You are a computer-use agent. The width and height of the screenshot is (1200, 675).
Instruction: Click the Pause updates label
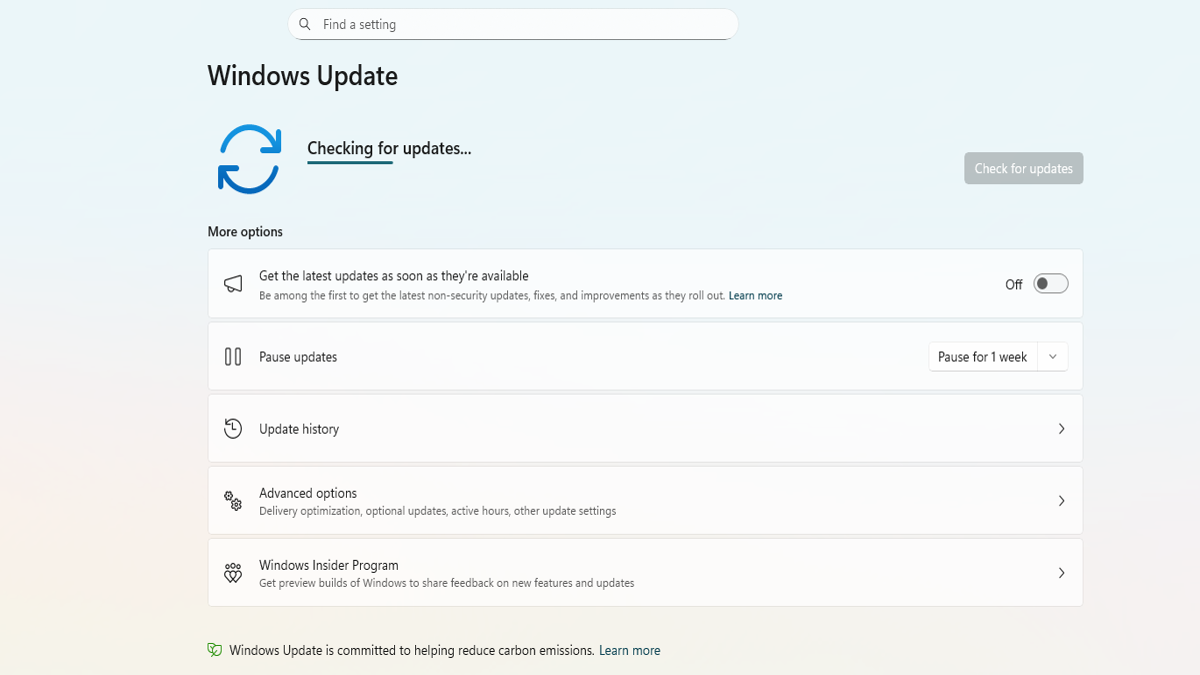pyautogui.click(x=298, y=357)
